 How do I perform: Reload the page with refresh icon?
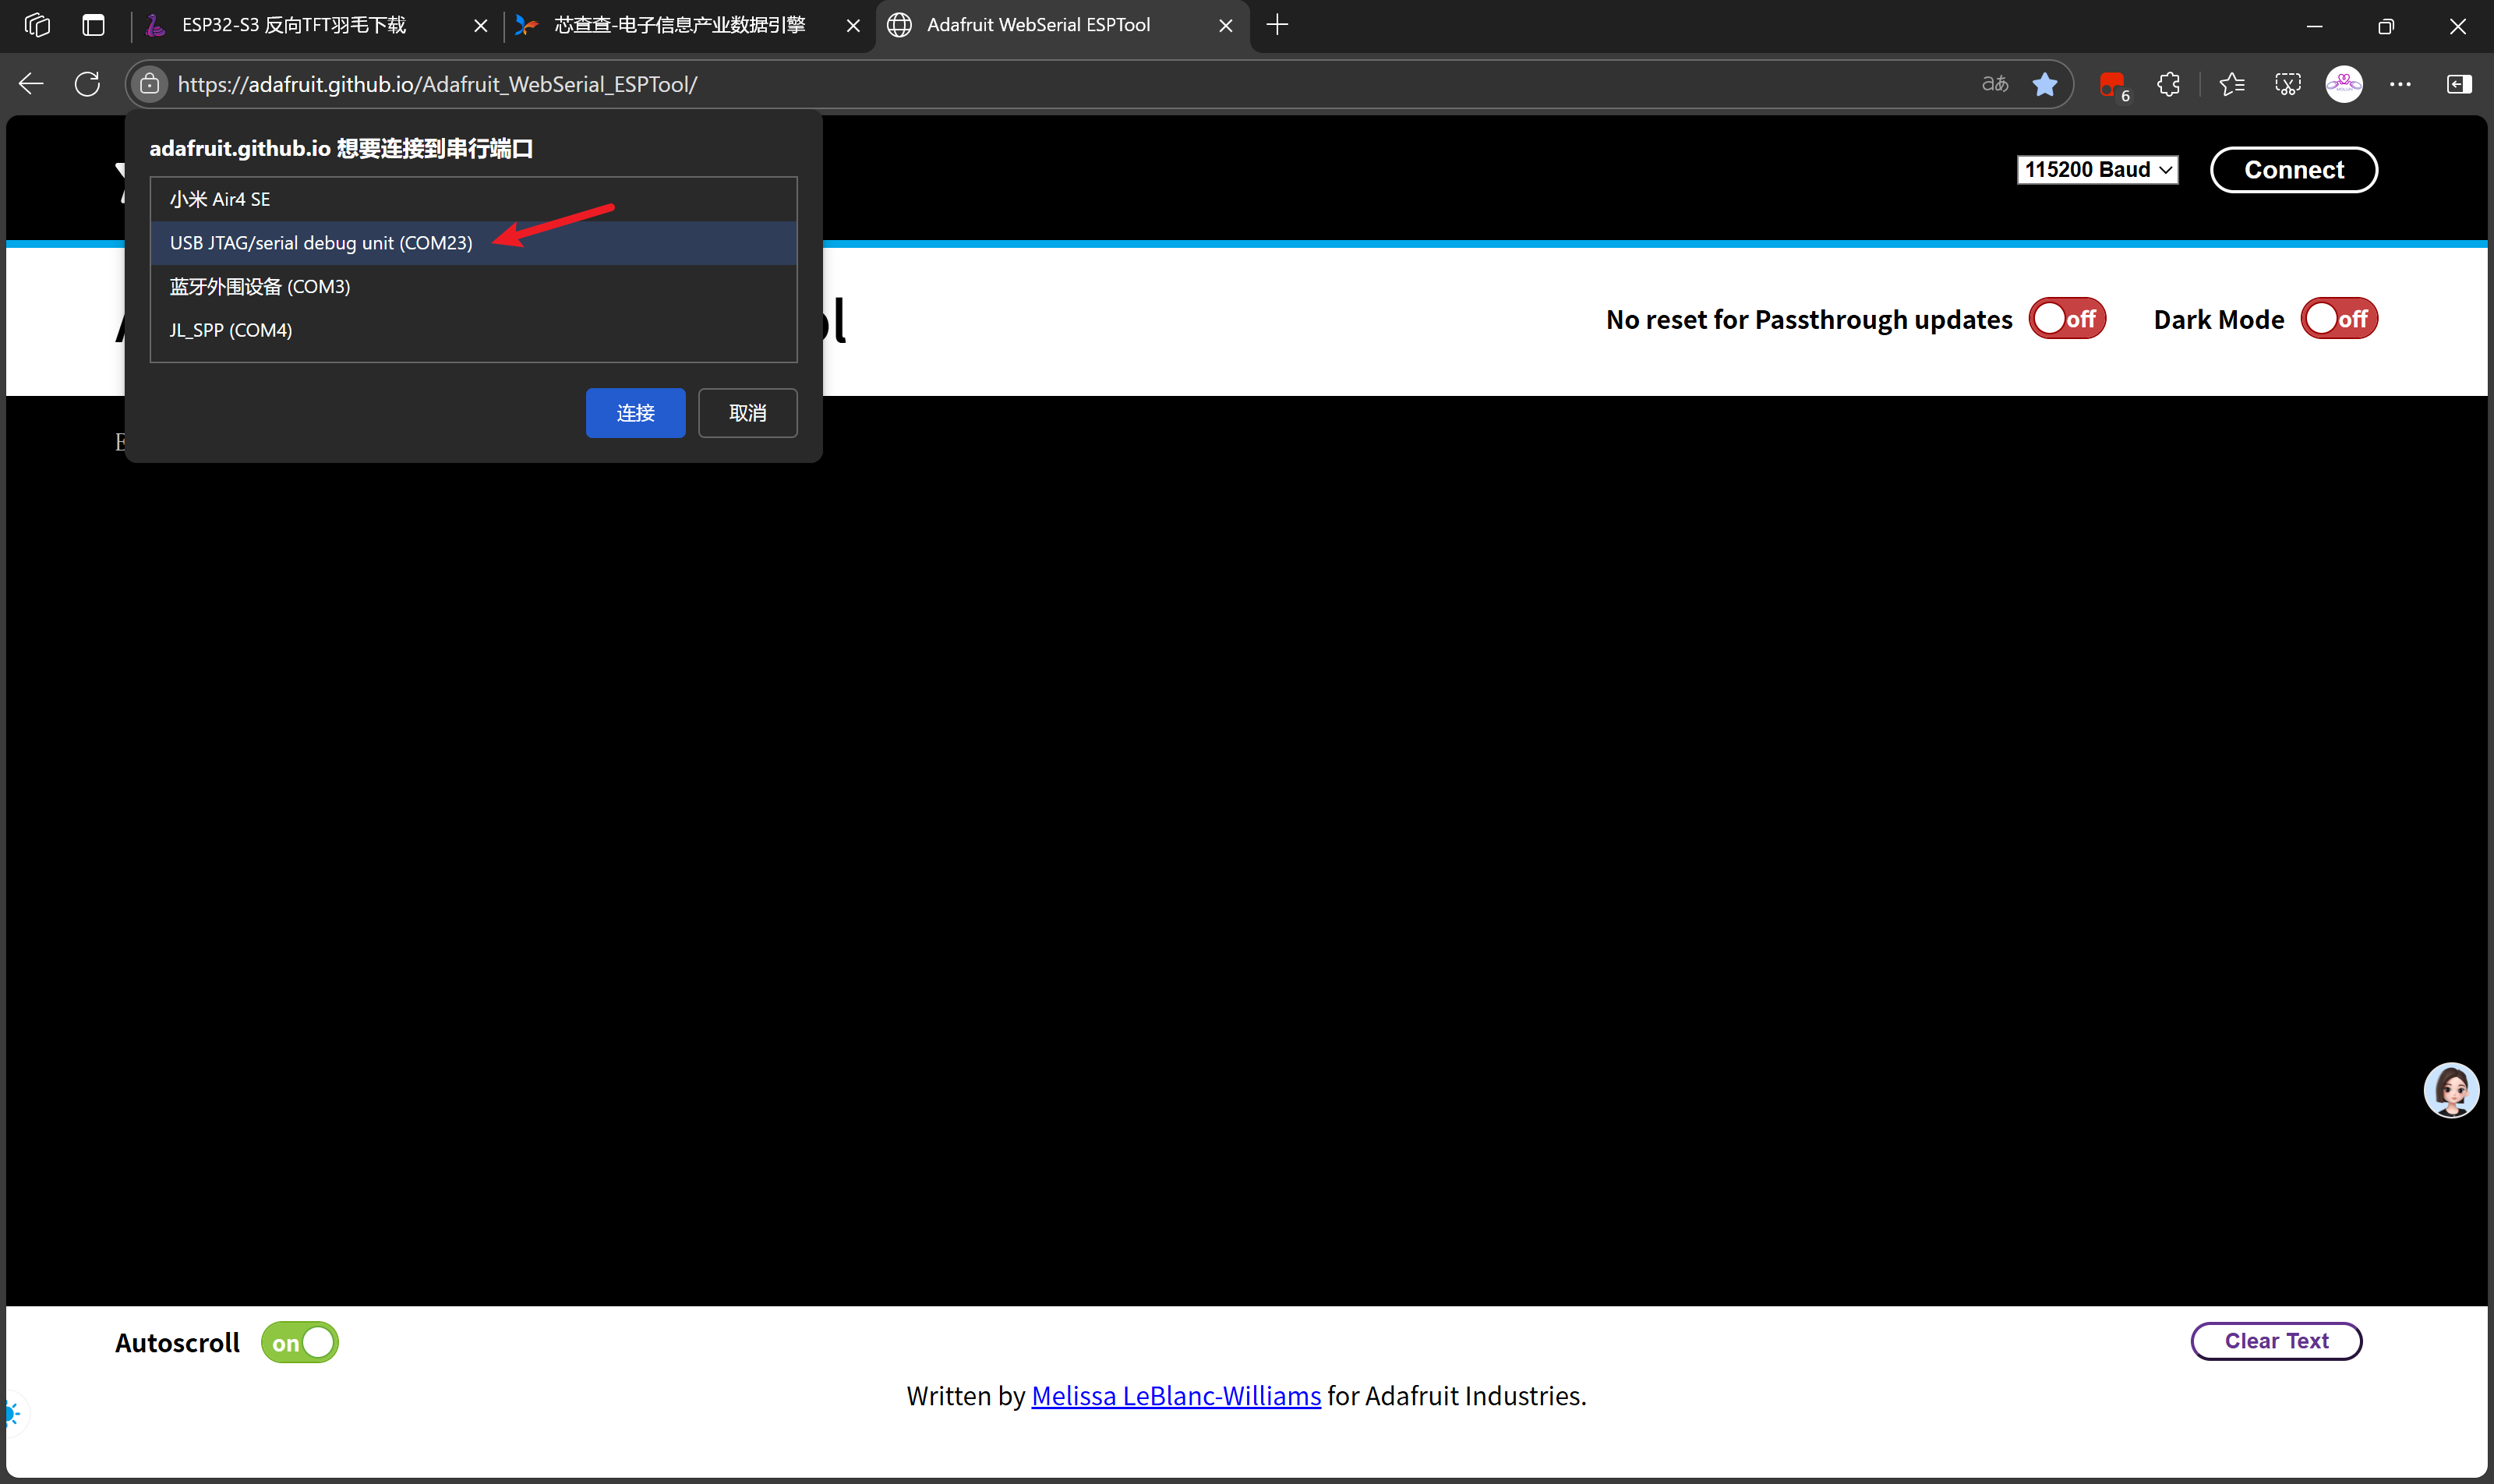[x=87, y=84]
